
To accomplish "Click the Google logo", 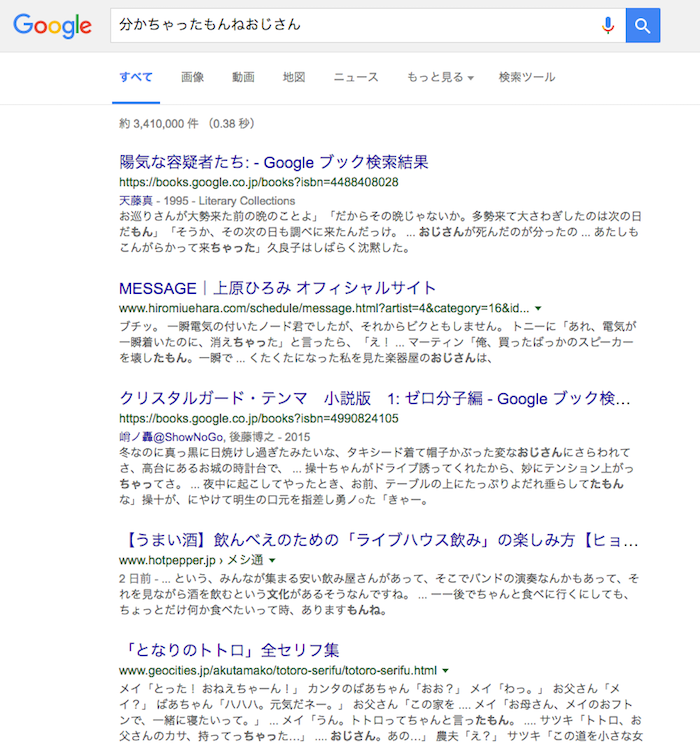I will [52, 25].
